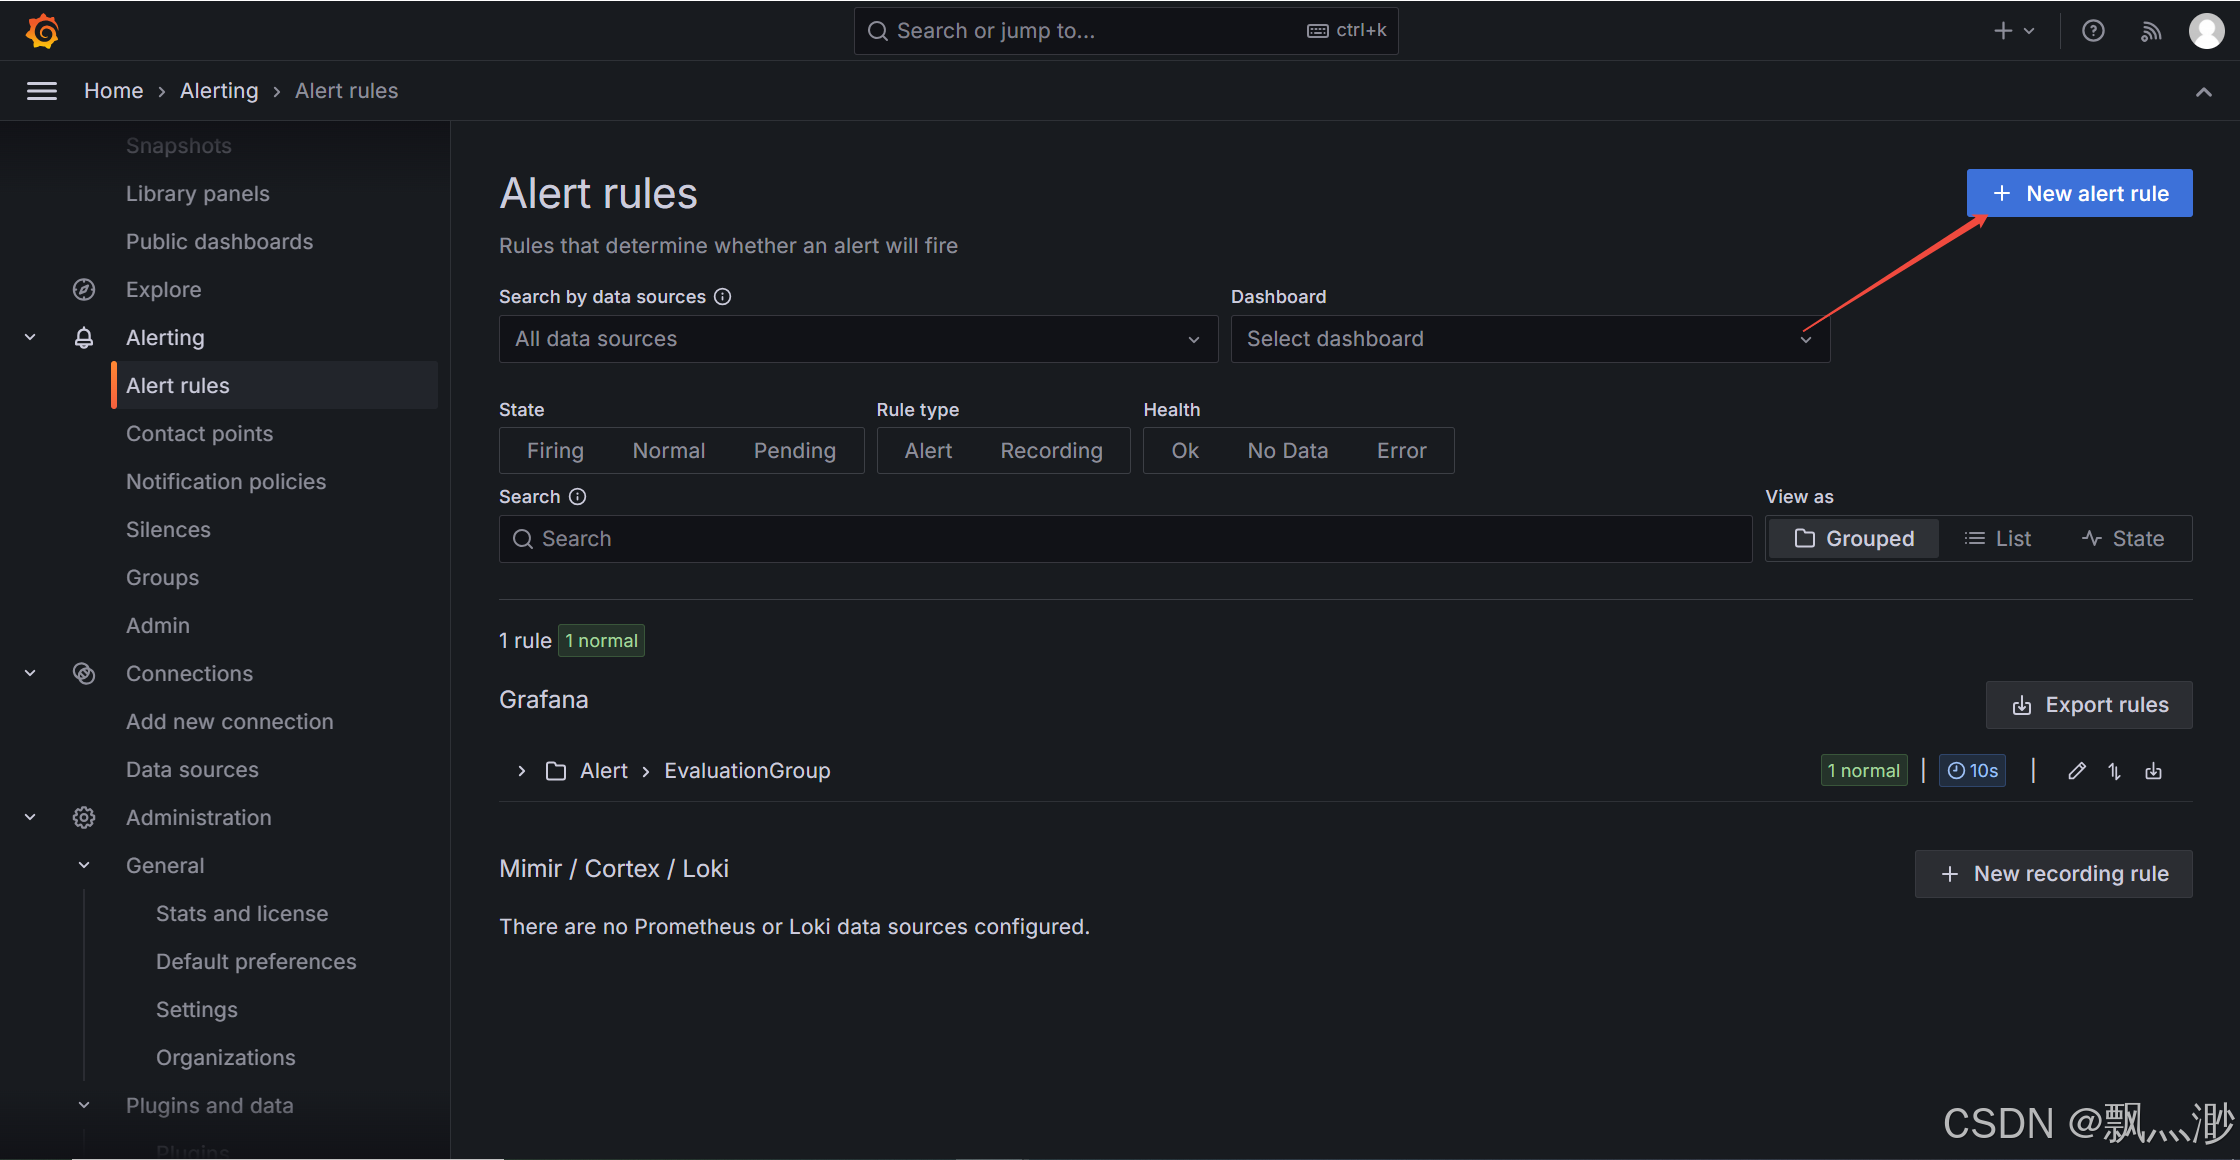
Task: Edit the EvaluationGroup rule group with pencil icon
Action: [2077, 771]
